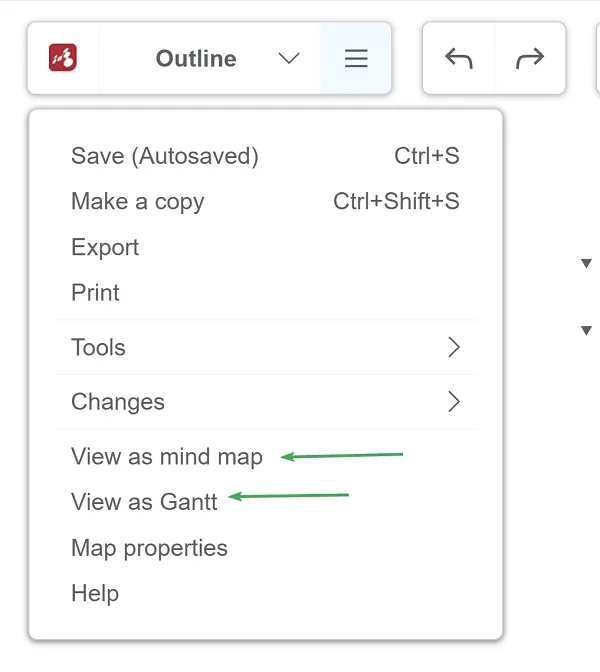Open the hamburger menu icon
This screenshot has height=672, width=600.
[356, 59]
